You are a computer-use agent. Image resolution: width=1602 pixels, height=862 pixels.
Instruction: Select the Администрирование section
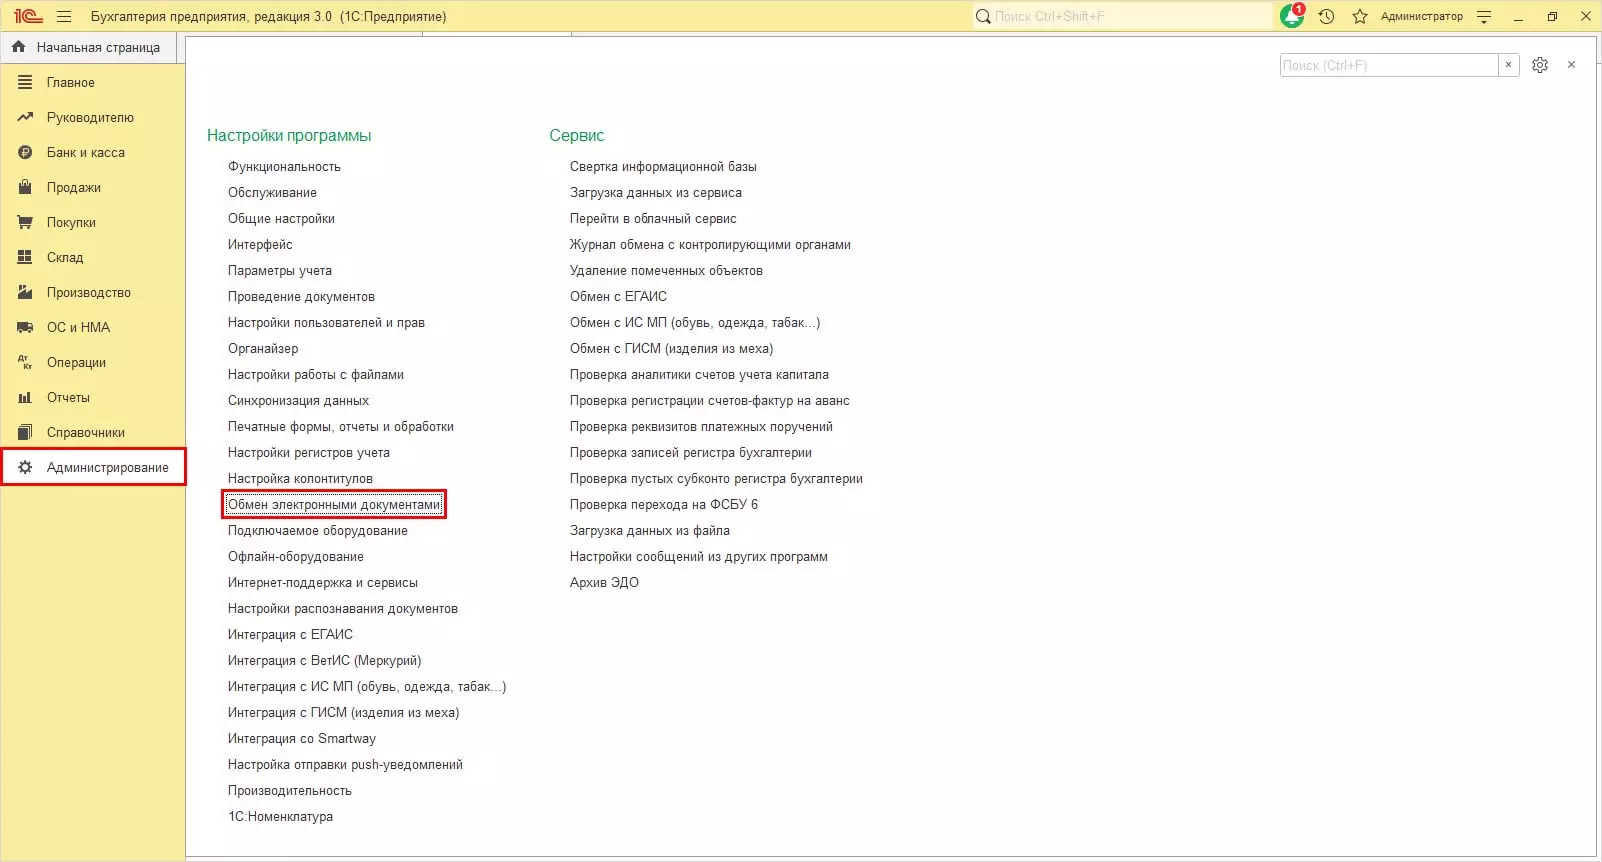pos(93,467)
